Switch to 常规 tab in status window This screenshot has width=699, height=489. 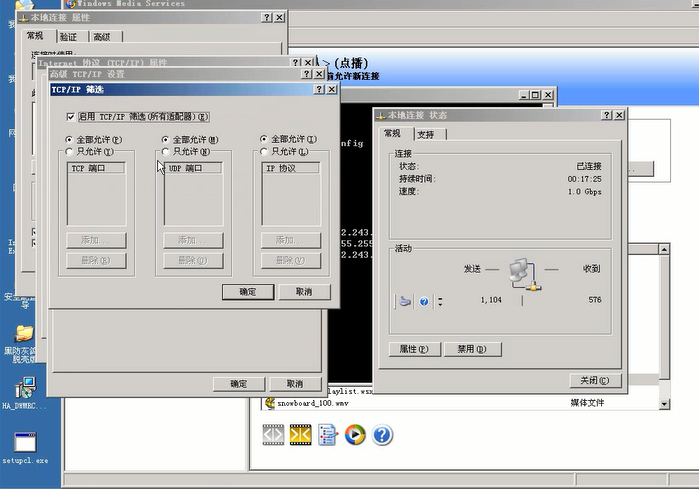click(395, 133)
